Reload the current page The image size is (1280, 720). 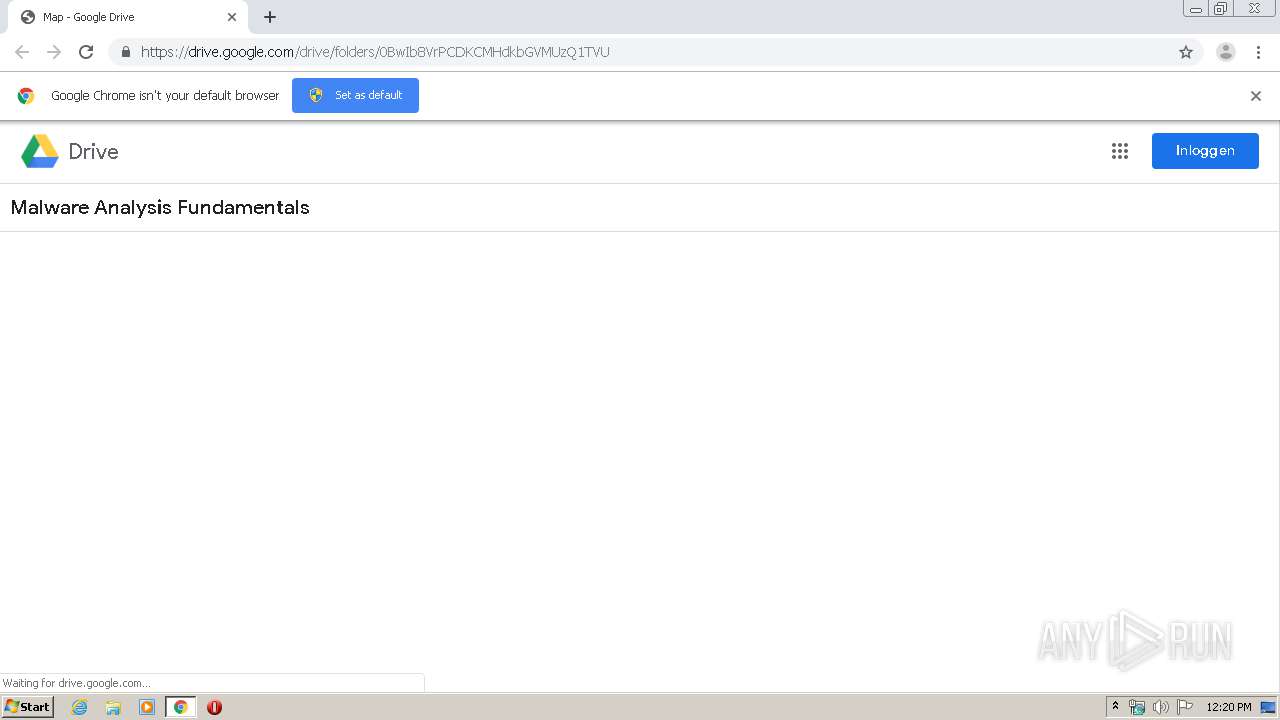[x=86, y=52]
